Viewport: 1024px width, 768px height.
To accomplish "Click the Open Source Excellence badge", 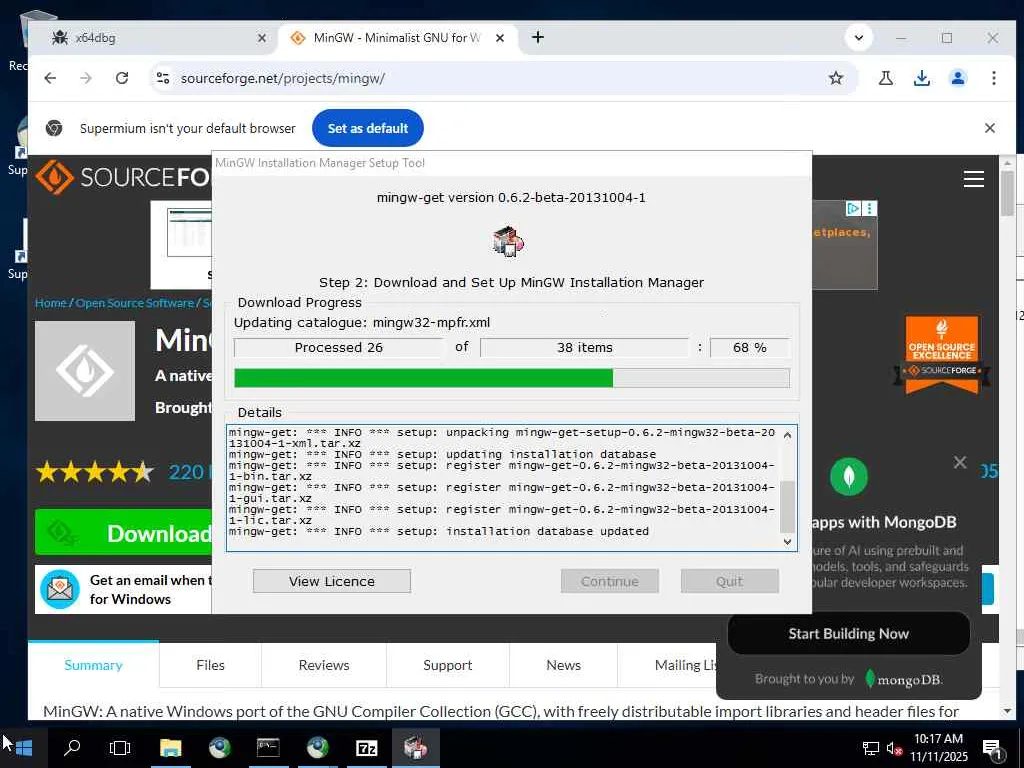I will coord(942,355).
